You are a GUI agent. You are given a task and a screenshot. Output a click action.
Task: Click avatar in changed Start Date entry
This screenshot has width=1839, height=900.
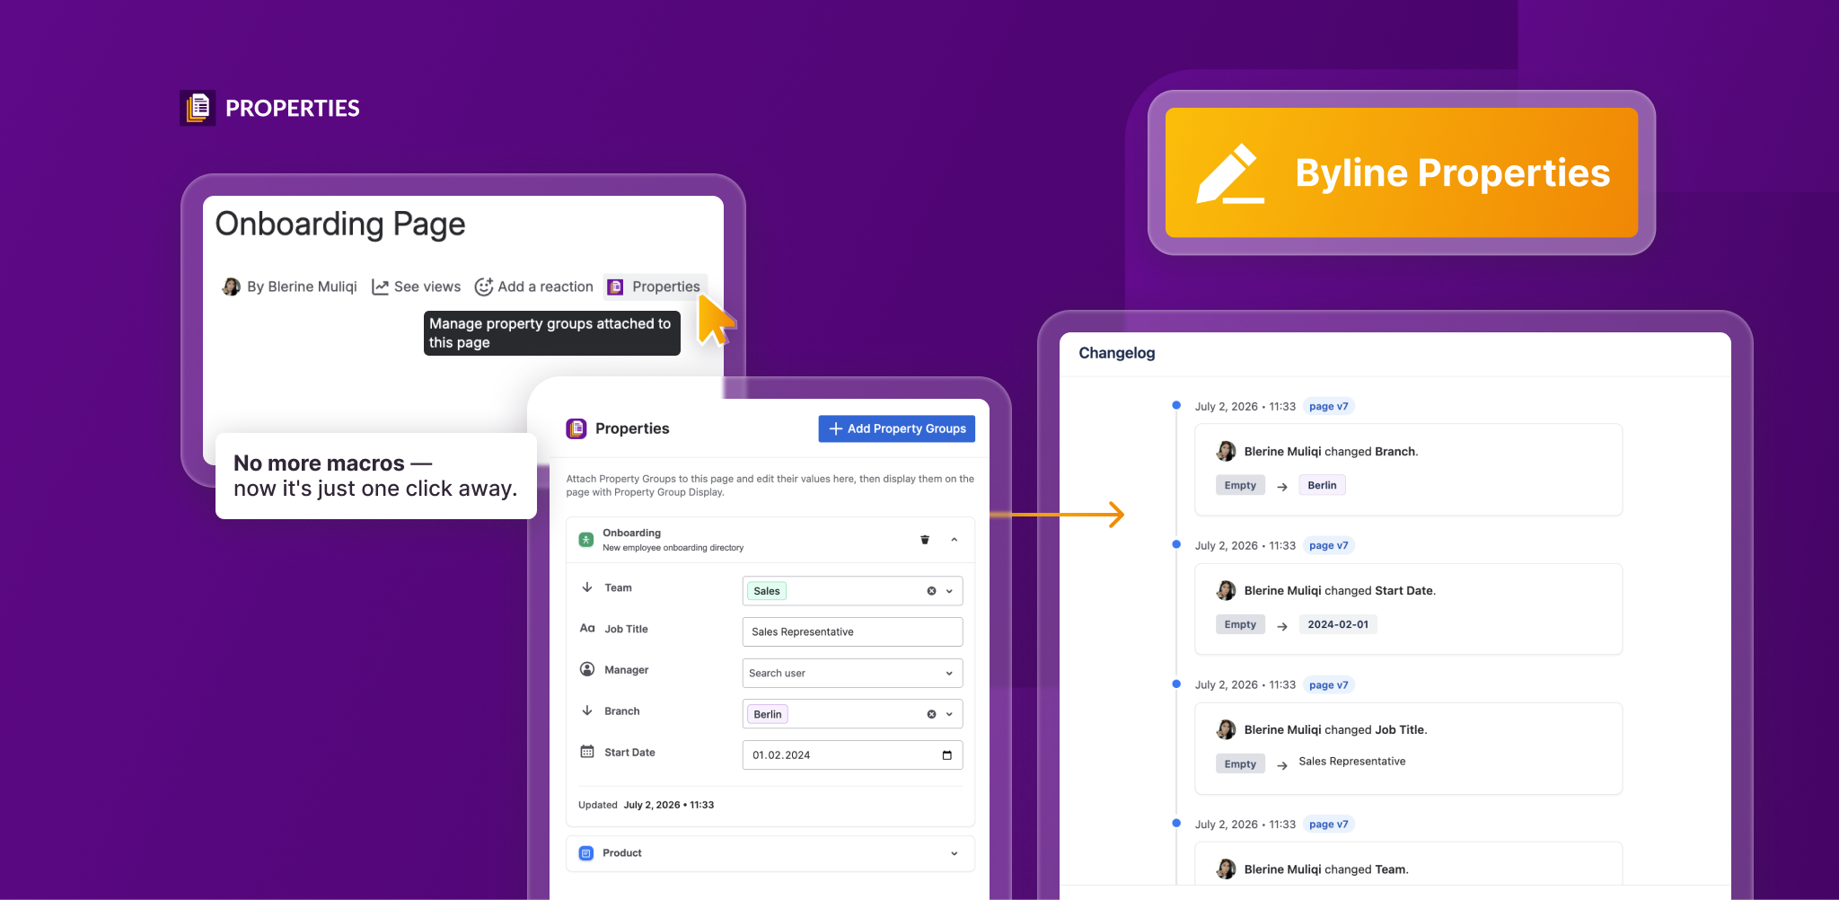[x=1226, y=590]
